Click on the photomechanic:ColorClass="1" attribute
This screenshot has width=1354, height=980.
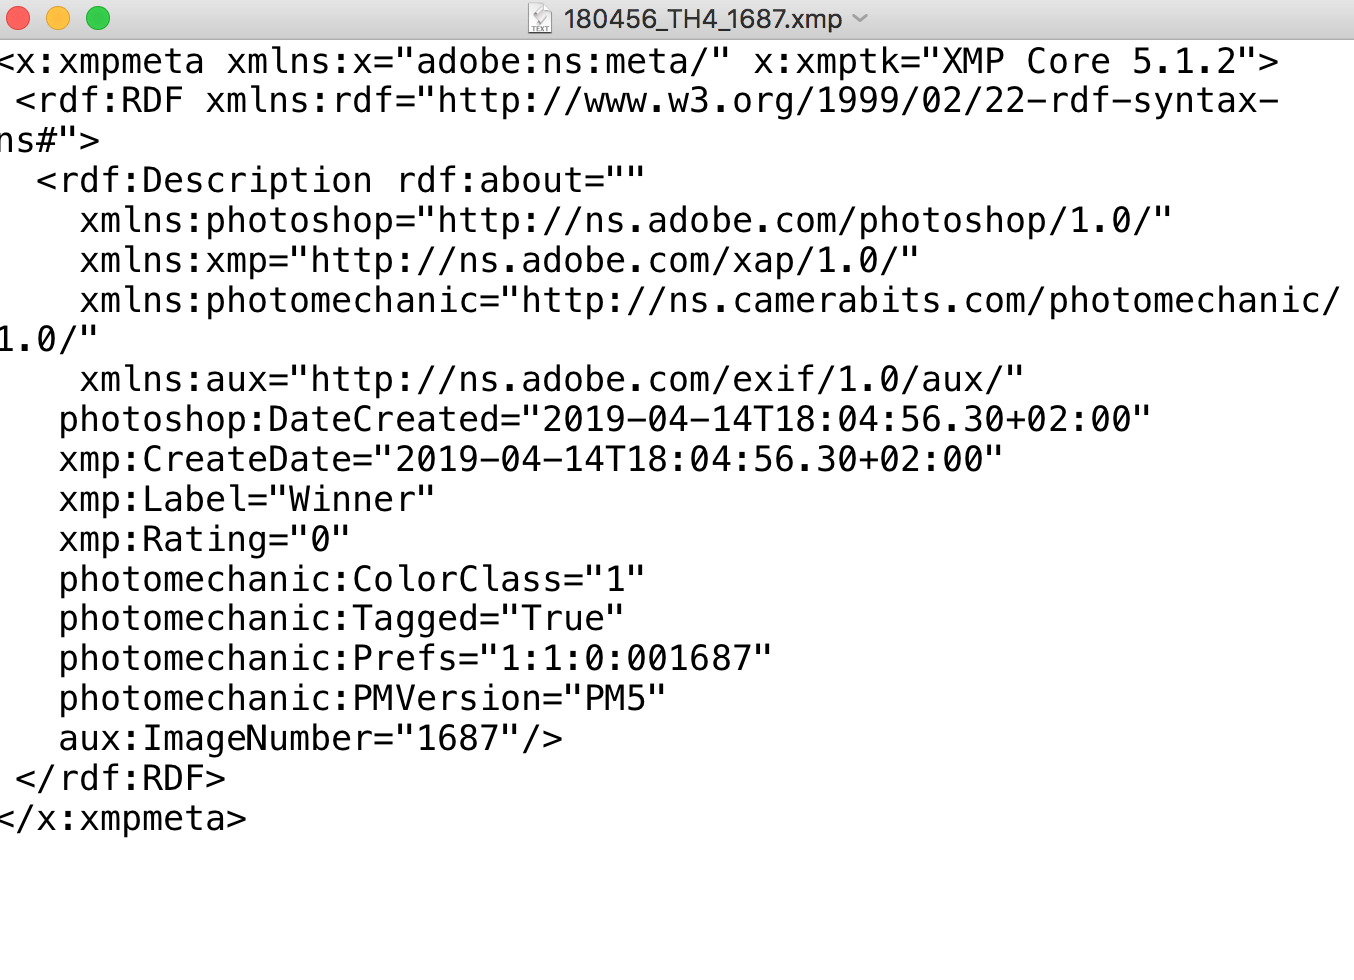point(352,579)
